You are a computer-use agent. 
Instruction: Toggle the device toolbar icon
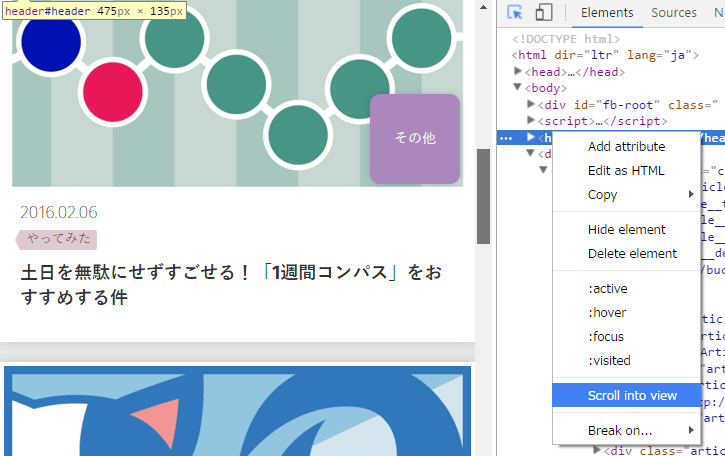[x=544, y=12]
